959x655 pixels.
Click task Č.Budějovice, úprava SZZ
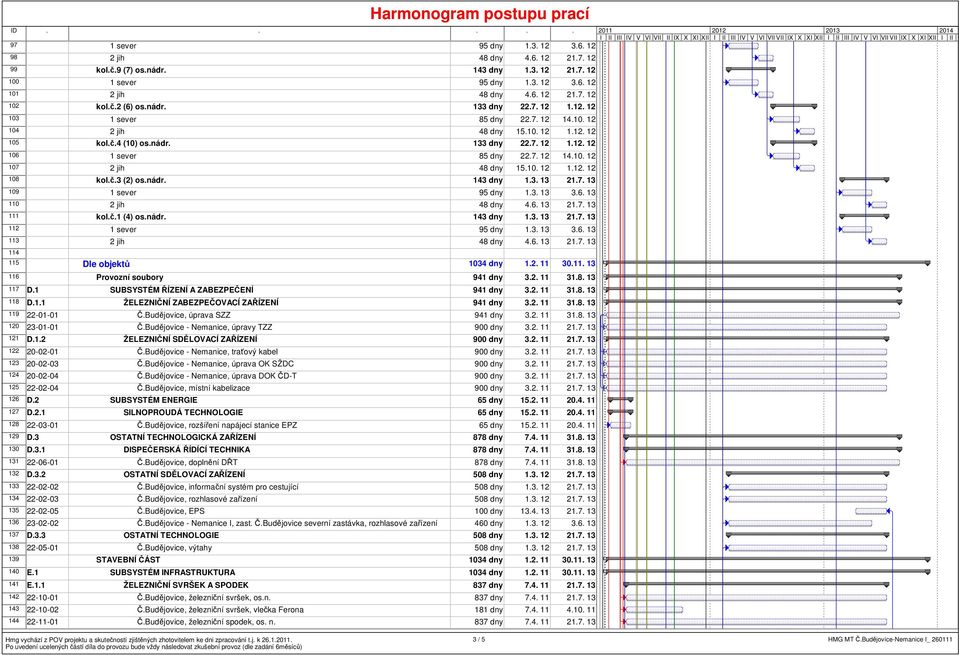click(x=183, y=316)
